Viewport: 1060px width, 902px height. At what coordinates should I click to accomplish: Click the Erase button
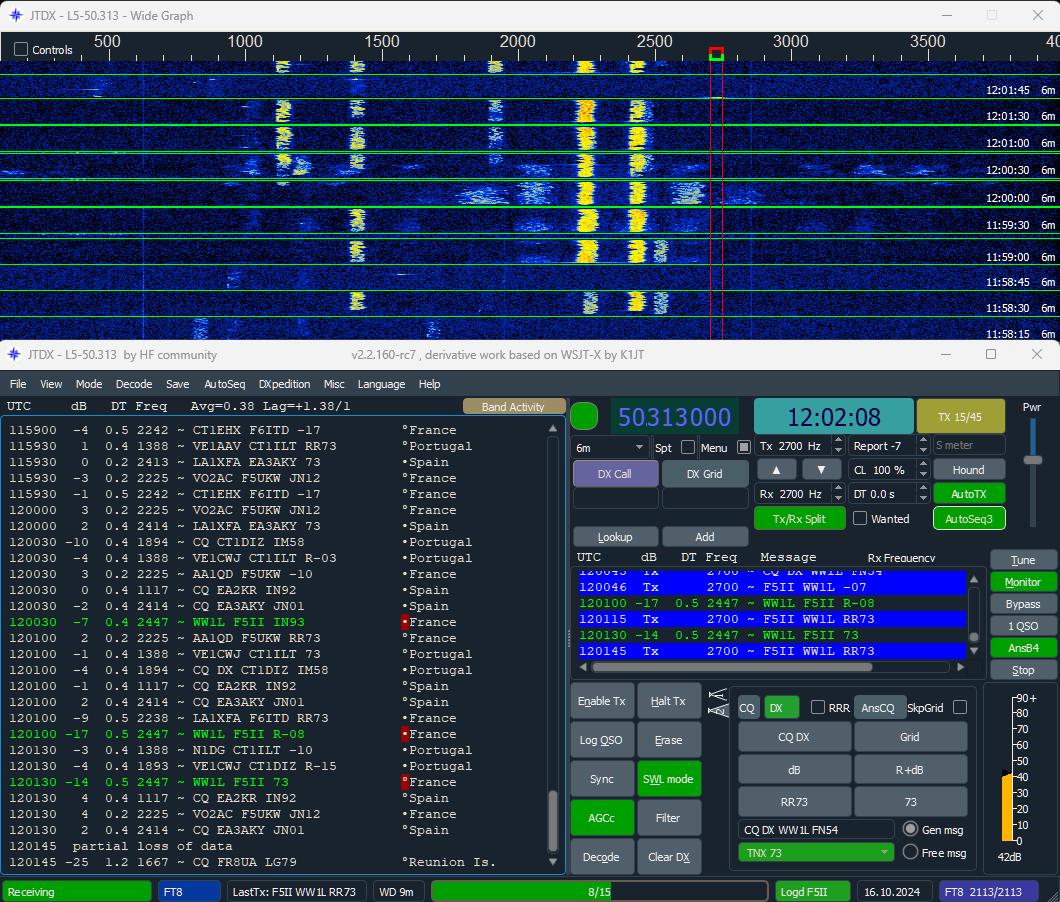point(668,740)
